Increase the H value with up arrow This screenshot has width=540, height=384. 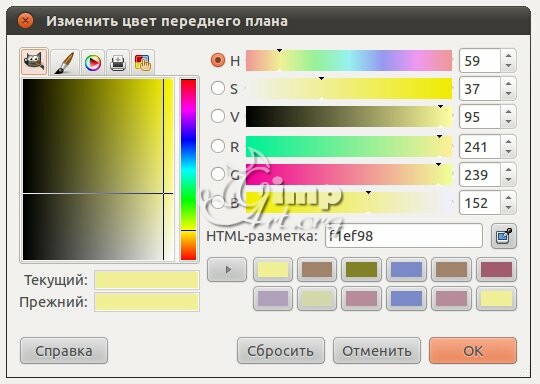pyautogui.click(x=508, y=55)
